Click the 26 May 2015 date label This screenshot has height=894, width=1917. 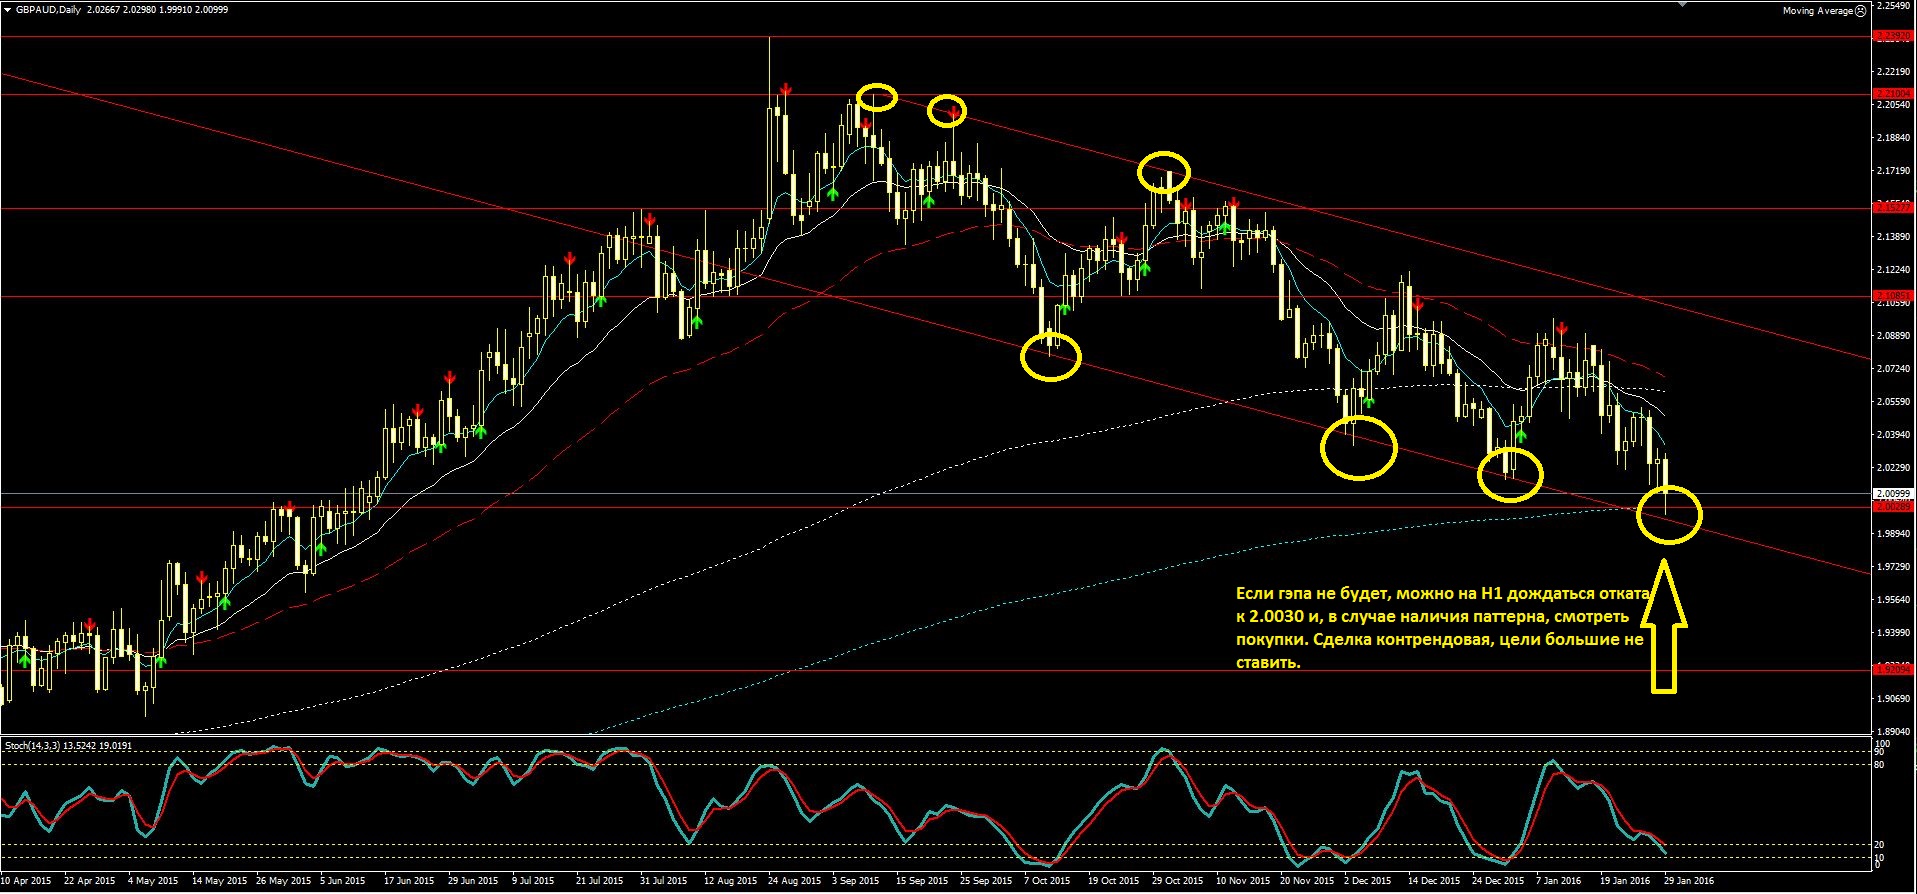pos(283,881)
